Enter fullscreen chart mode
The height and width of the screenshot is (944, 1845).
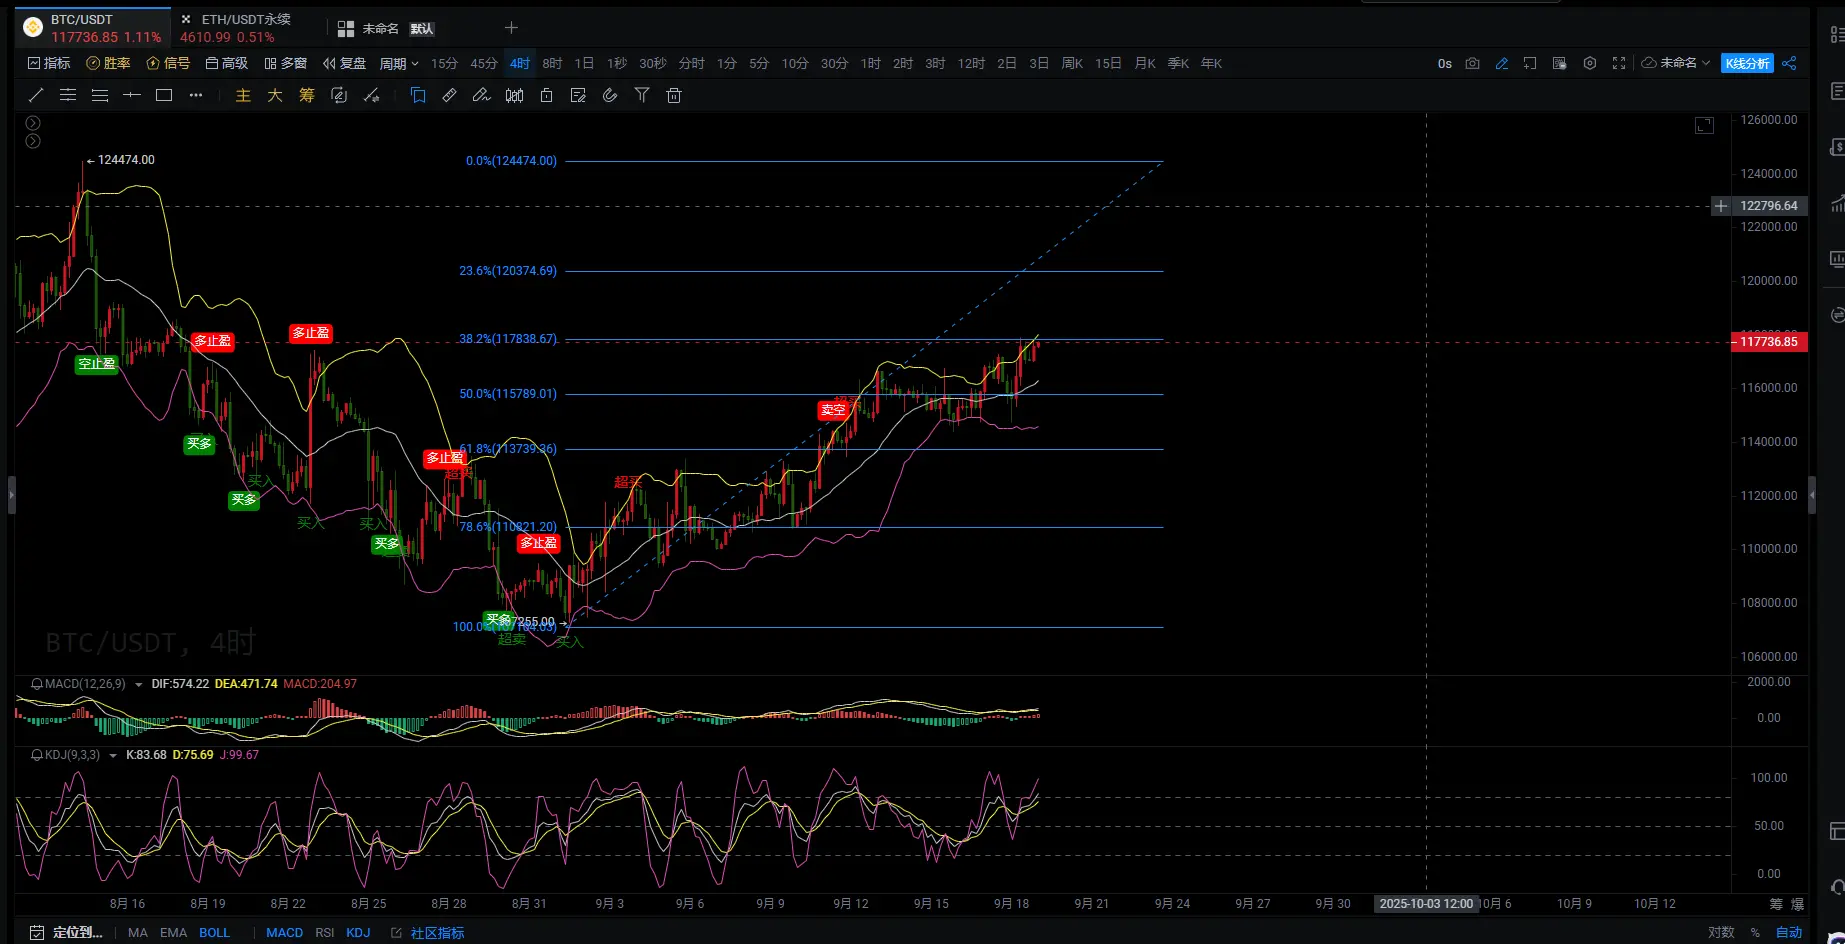click(x=1619, y=63)
